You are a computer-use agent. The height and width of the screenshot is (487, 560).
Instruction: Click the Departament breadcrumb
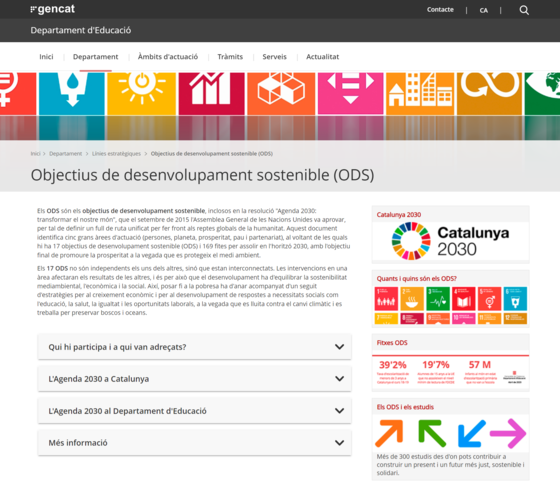tap(66, 154)
